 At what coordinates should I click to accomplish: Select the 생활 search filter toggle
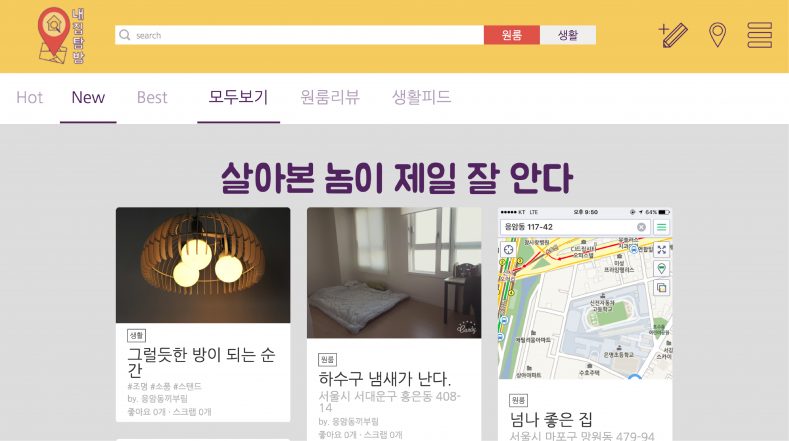pyautogui.click(x=568, y=35)
